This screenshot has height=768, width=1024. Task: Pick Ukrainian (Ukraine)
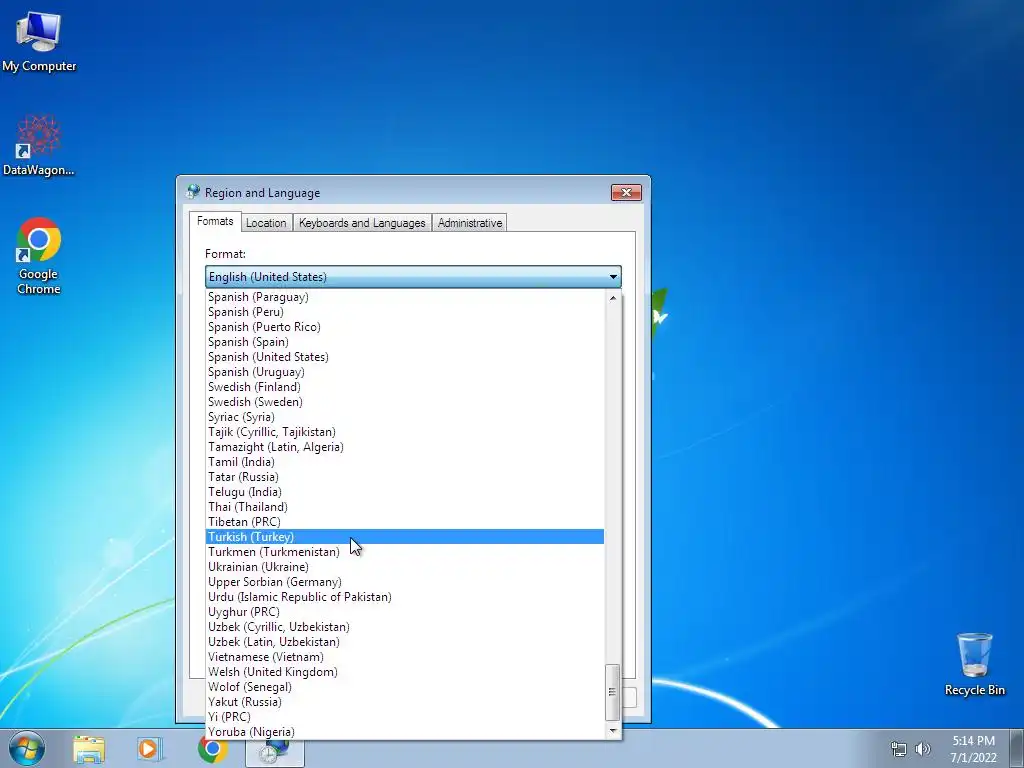[405, 568]
